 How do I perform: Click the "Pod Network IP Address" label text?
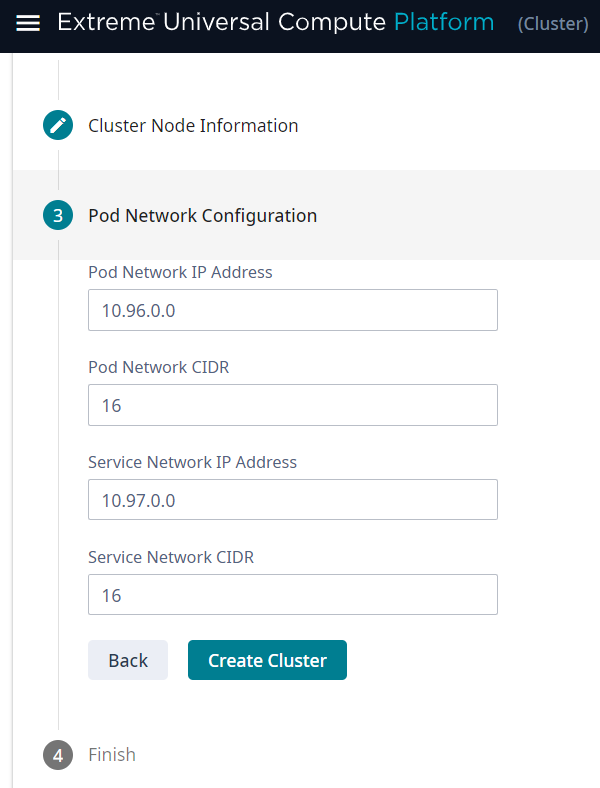(x=180, y=272)
